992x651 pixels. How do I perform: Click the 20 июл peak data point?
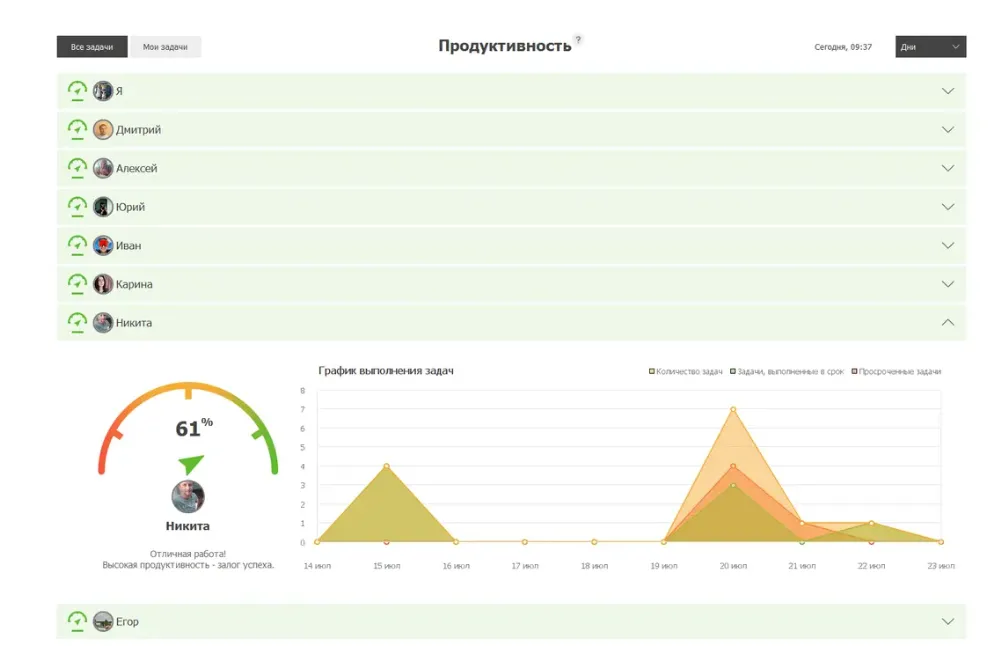[x=733, y=409]
